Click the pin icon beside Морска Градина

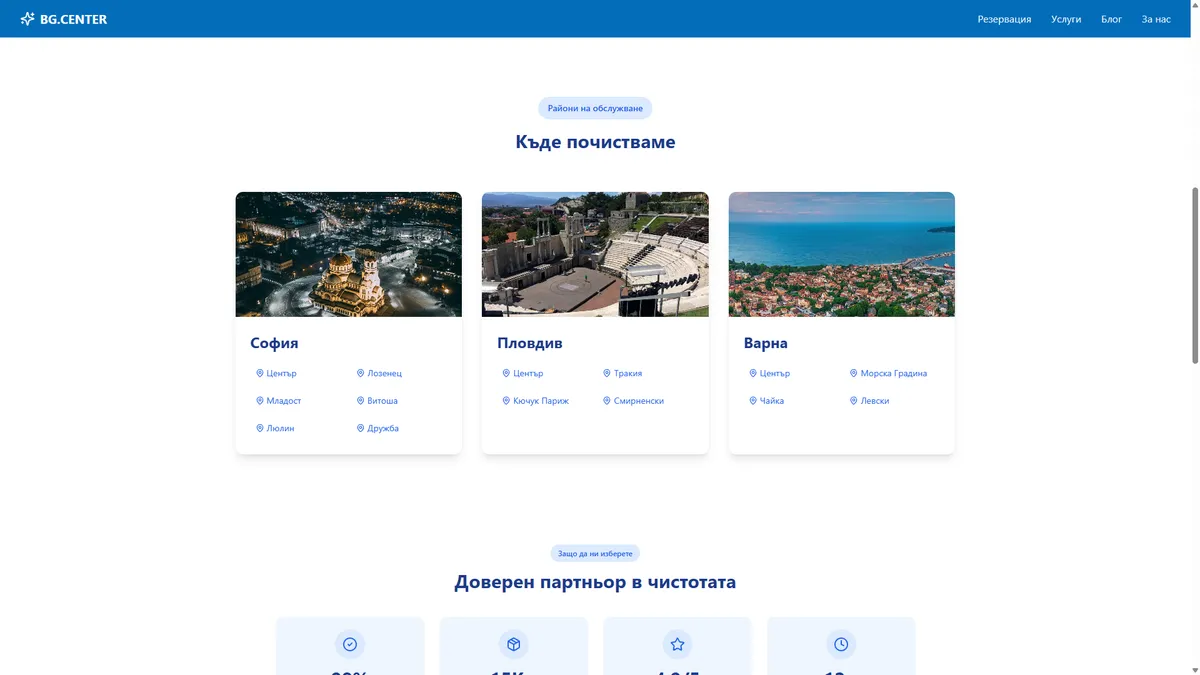pyautogui.click(x=853, y=373)
